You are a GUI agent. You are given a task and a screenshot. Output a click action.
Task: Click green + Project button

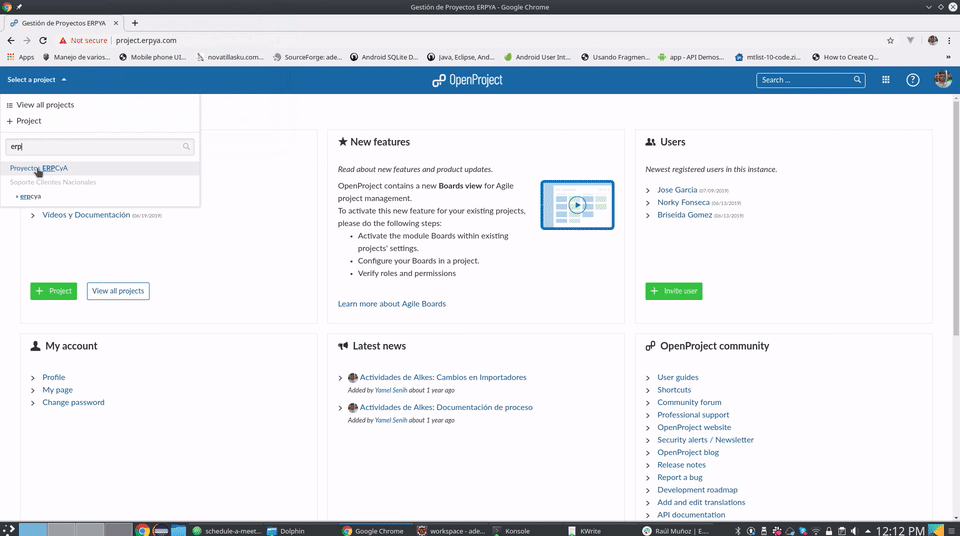pos(54,291)
